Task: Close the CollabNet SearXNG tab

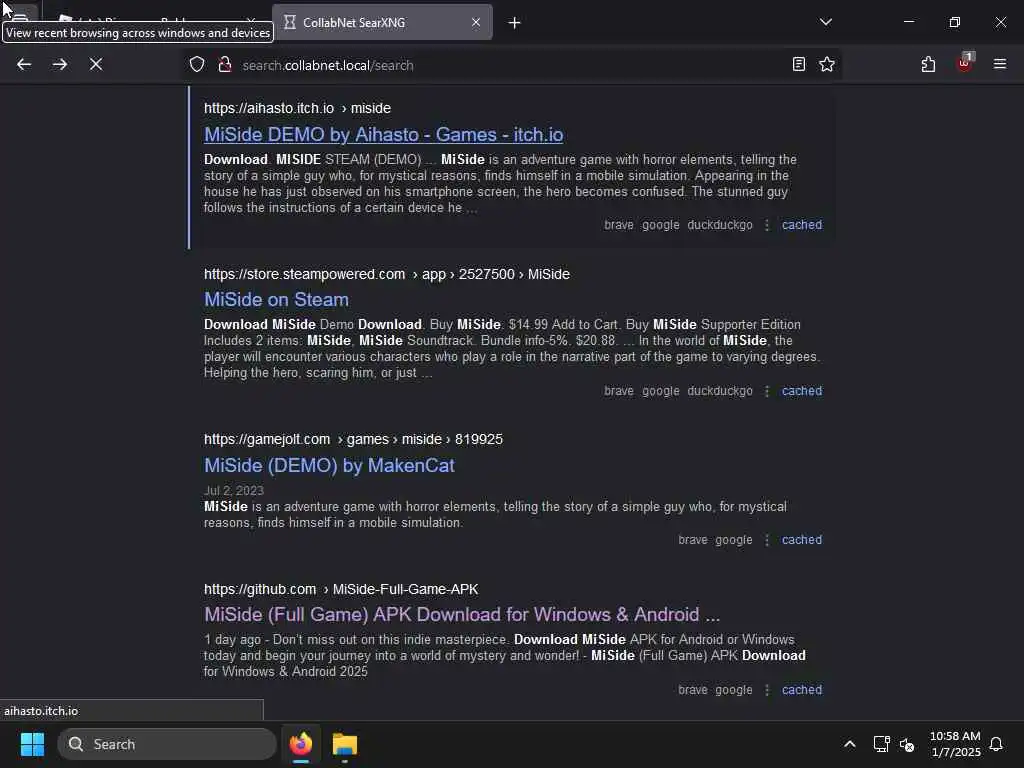Action: click(476, 22)
